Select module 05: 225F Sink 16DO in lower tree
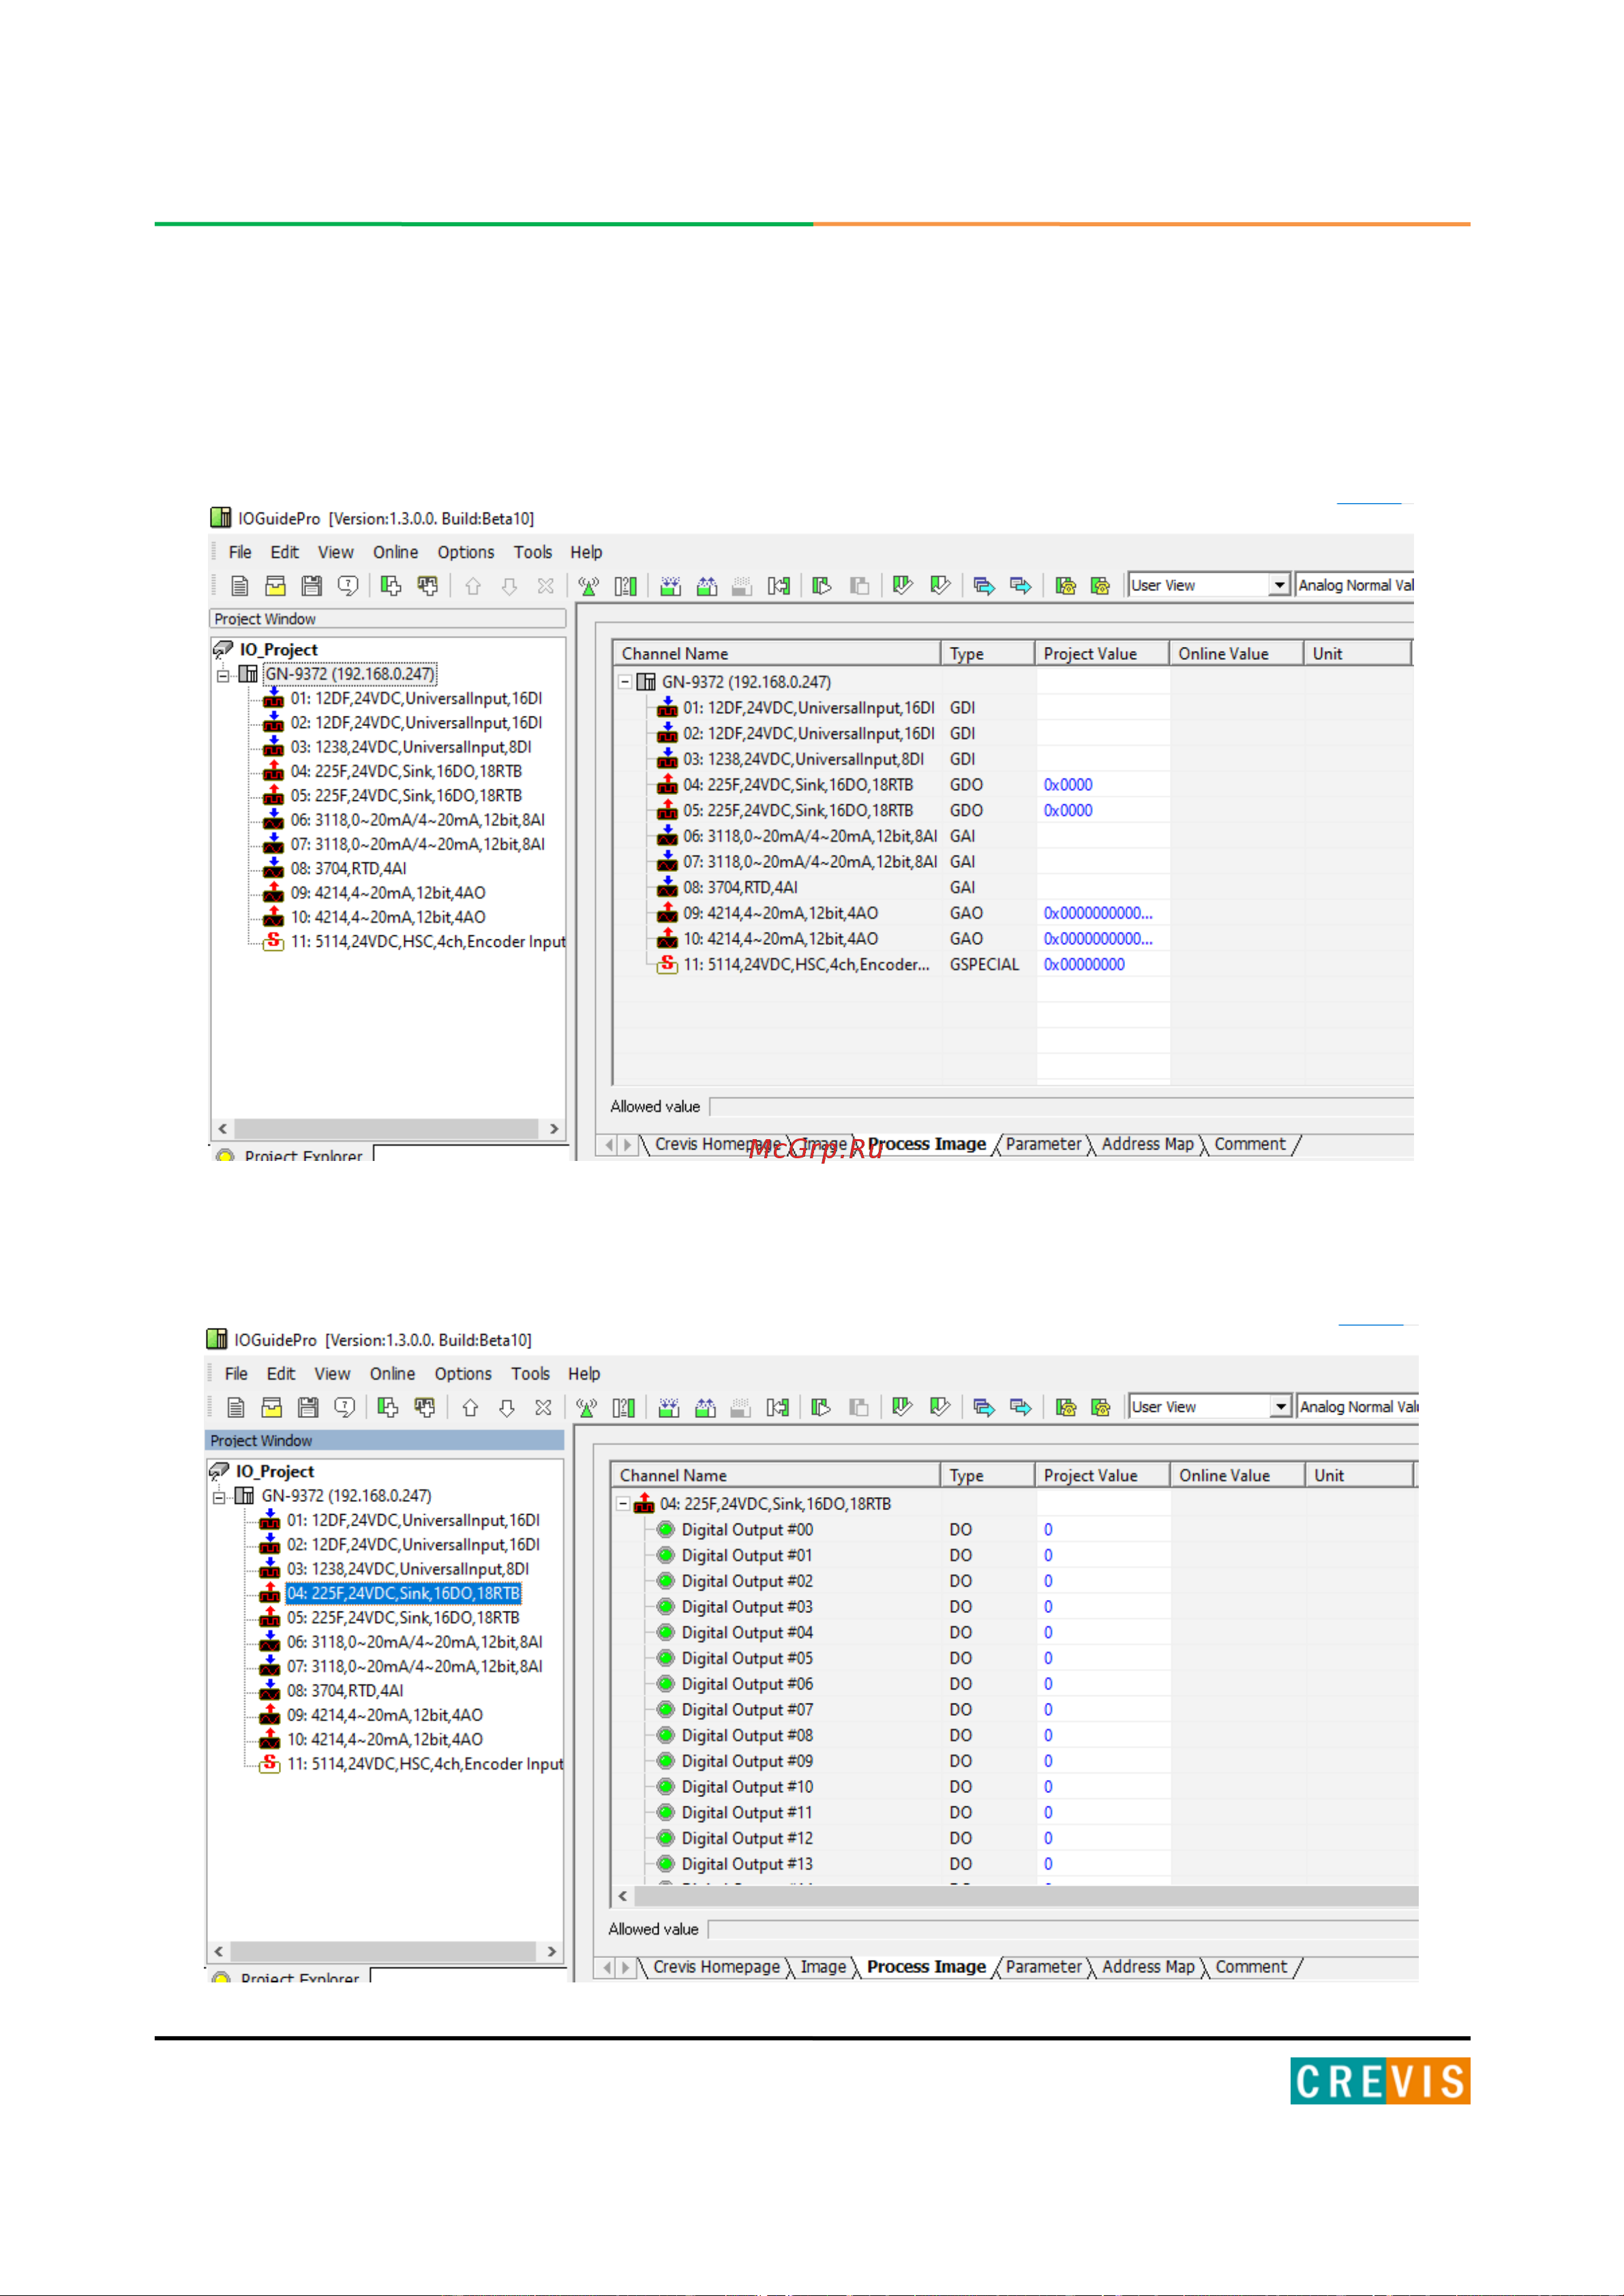 coord(403,1618)
